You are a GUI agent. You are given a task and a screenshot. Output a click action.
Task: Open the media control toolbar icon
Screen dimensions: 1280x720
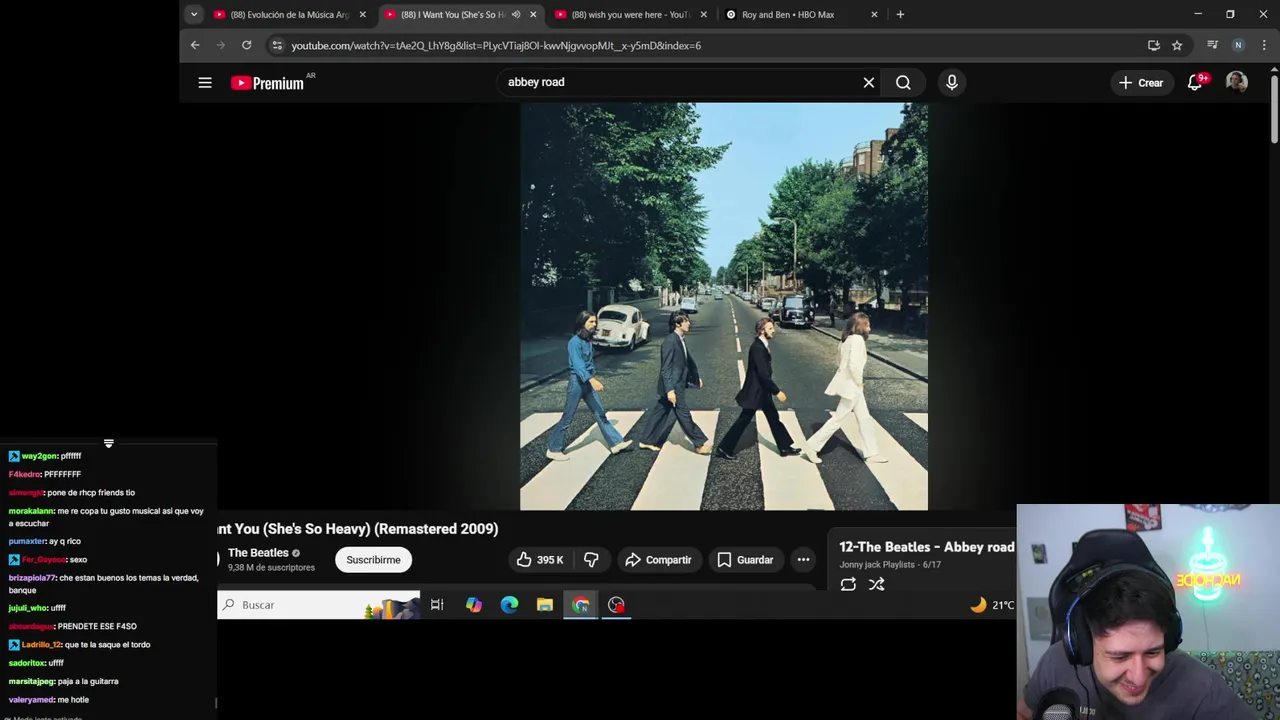[x=1212, y=45]
